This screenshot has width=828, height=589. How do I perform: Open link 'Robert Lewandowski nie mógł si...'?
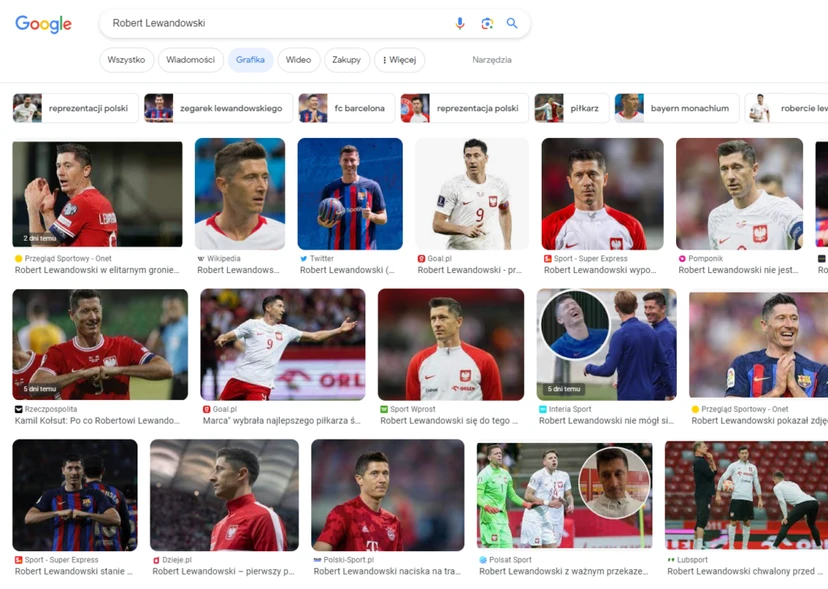point(606,420)
